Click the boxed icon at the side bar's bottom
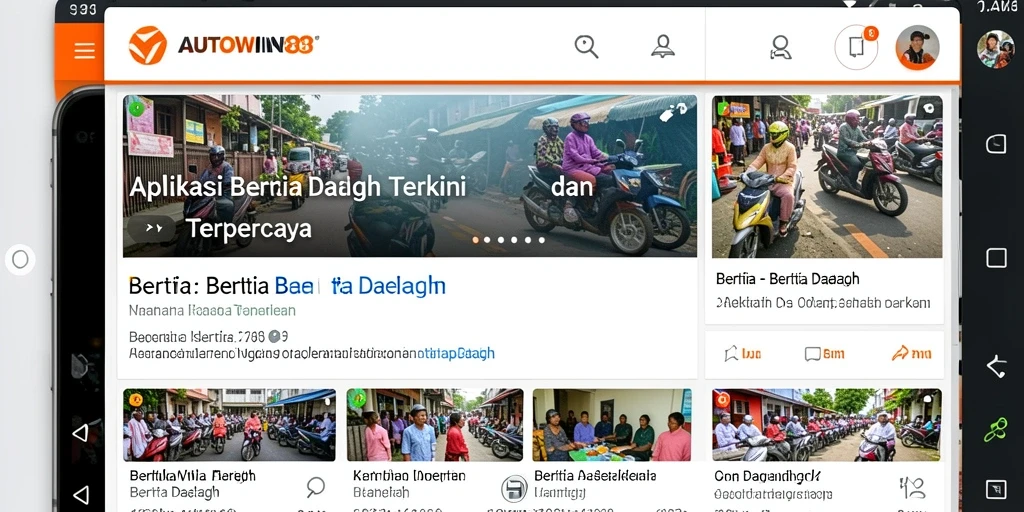1024x512 pixels. coord(996,488)
